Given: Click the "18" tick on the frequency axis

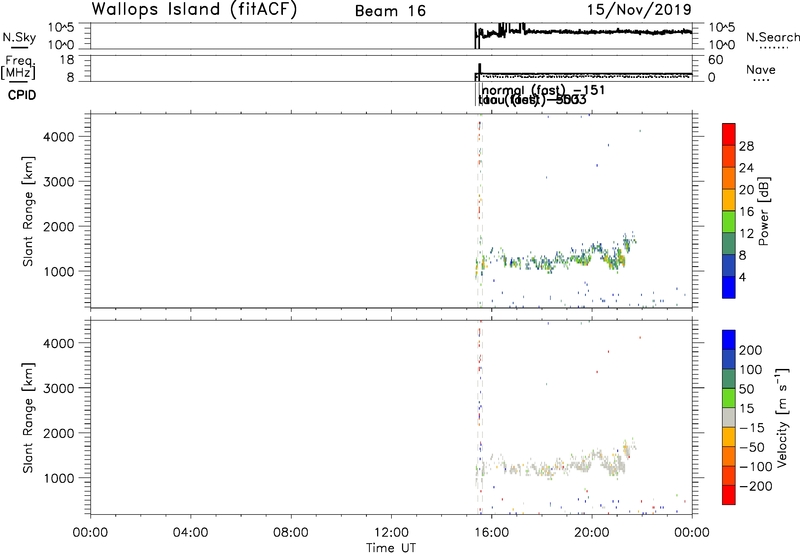Looking at the screenshot, I should [x=67, y=60].
